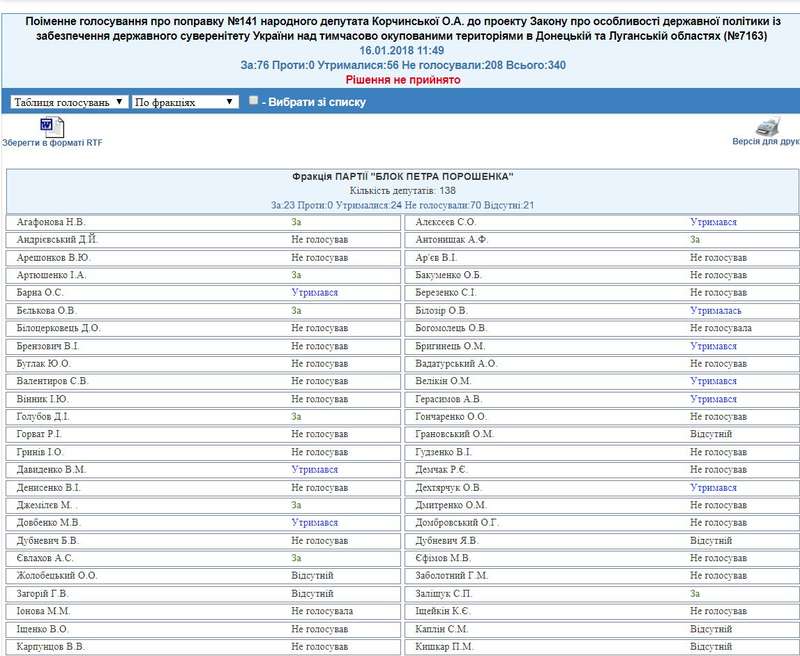
Task: Tick the 'Вибрати зі списку' checkbox
Action: tap(254, 101)
